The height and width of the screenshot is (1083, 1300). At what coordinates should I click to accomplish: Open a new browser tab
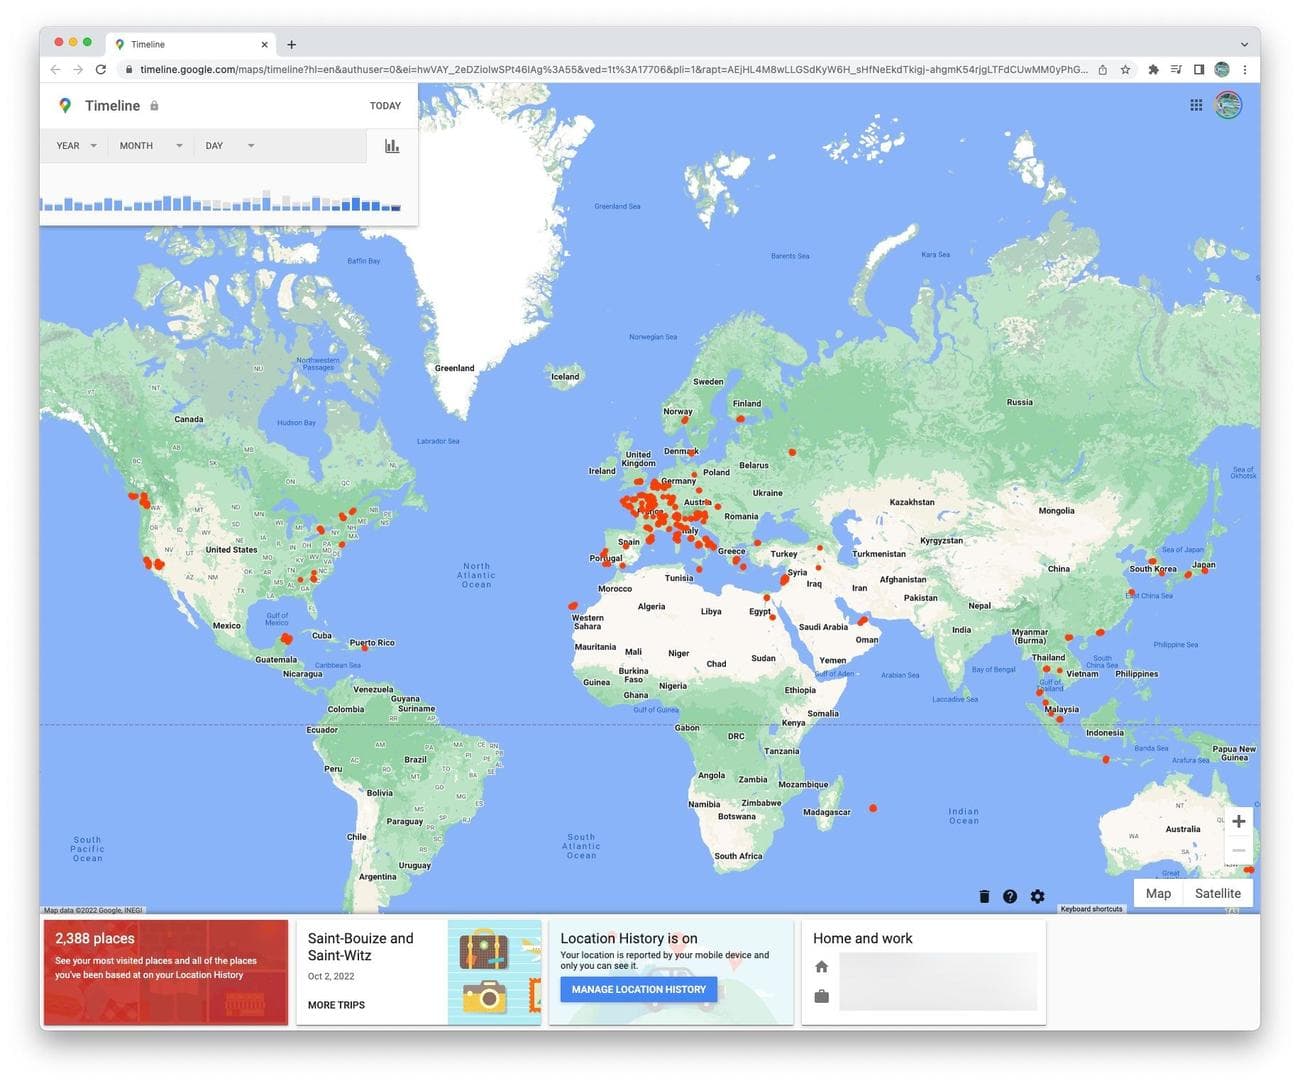click(x=292, y=44)
